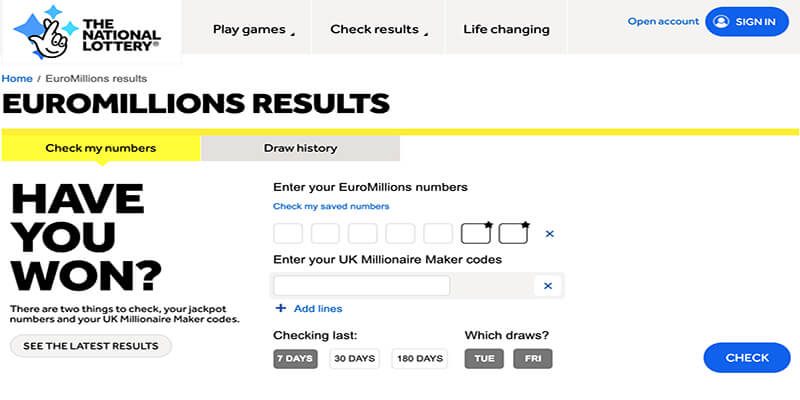Click in the UK Millionaire Maker code field
This screenshot has width=800, height=400.
[x=362, y=286]
